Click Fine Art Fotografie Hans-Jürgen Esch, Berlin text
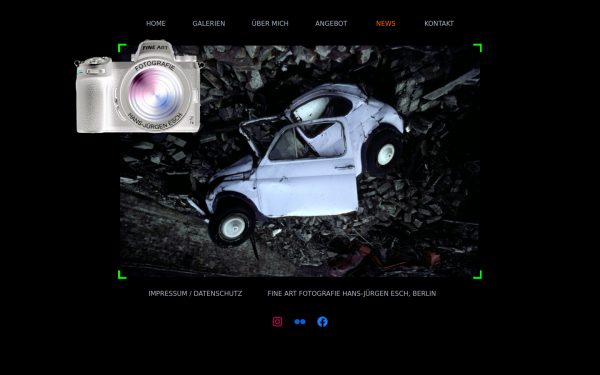 352,293
